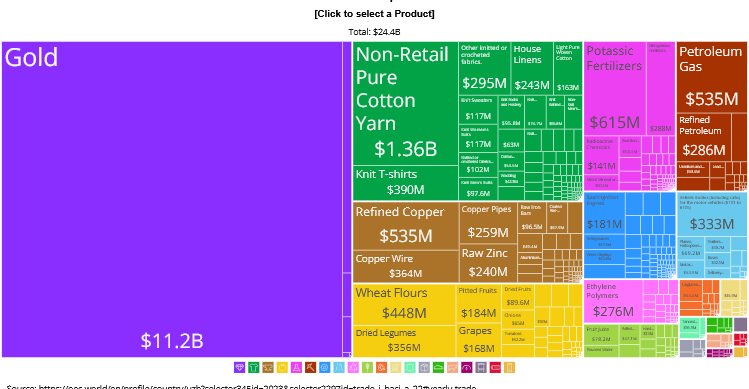
Task: Click the Onions cell
Action: pyautogui.click(x=518, y=319)
